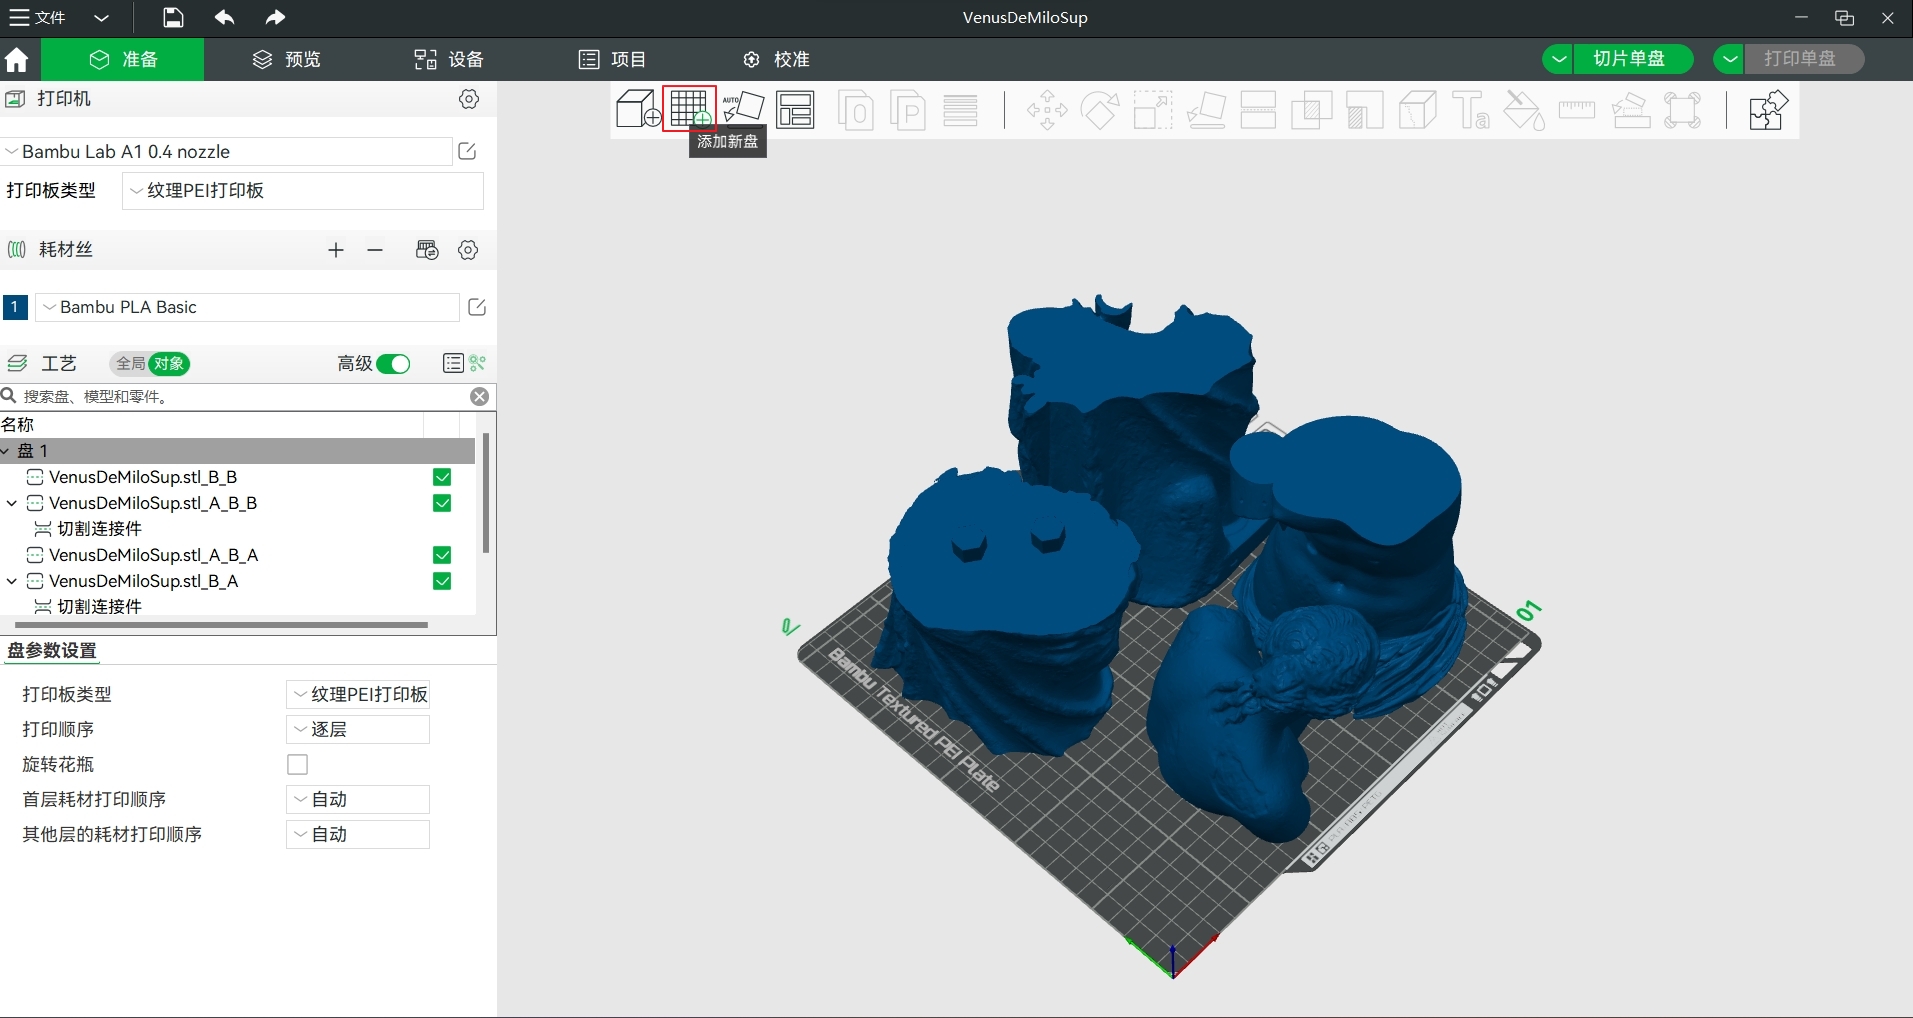Enable the 旋转花瓶 checkbox
The height and width of the screenshot is (1018, 1913).
click(297, 765)
